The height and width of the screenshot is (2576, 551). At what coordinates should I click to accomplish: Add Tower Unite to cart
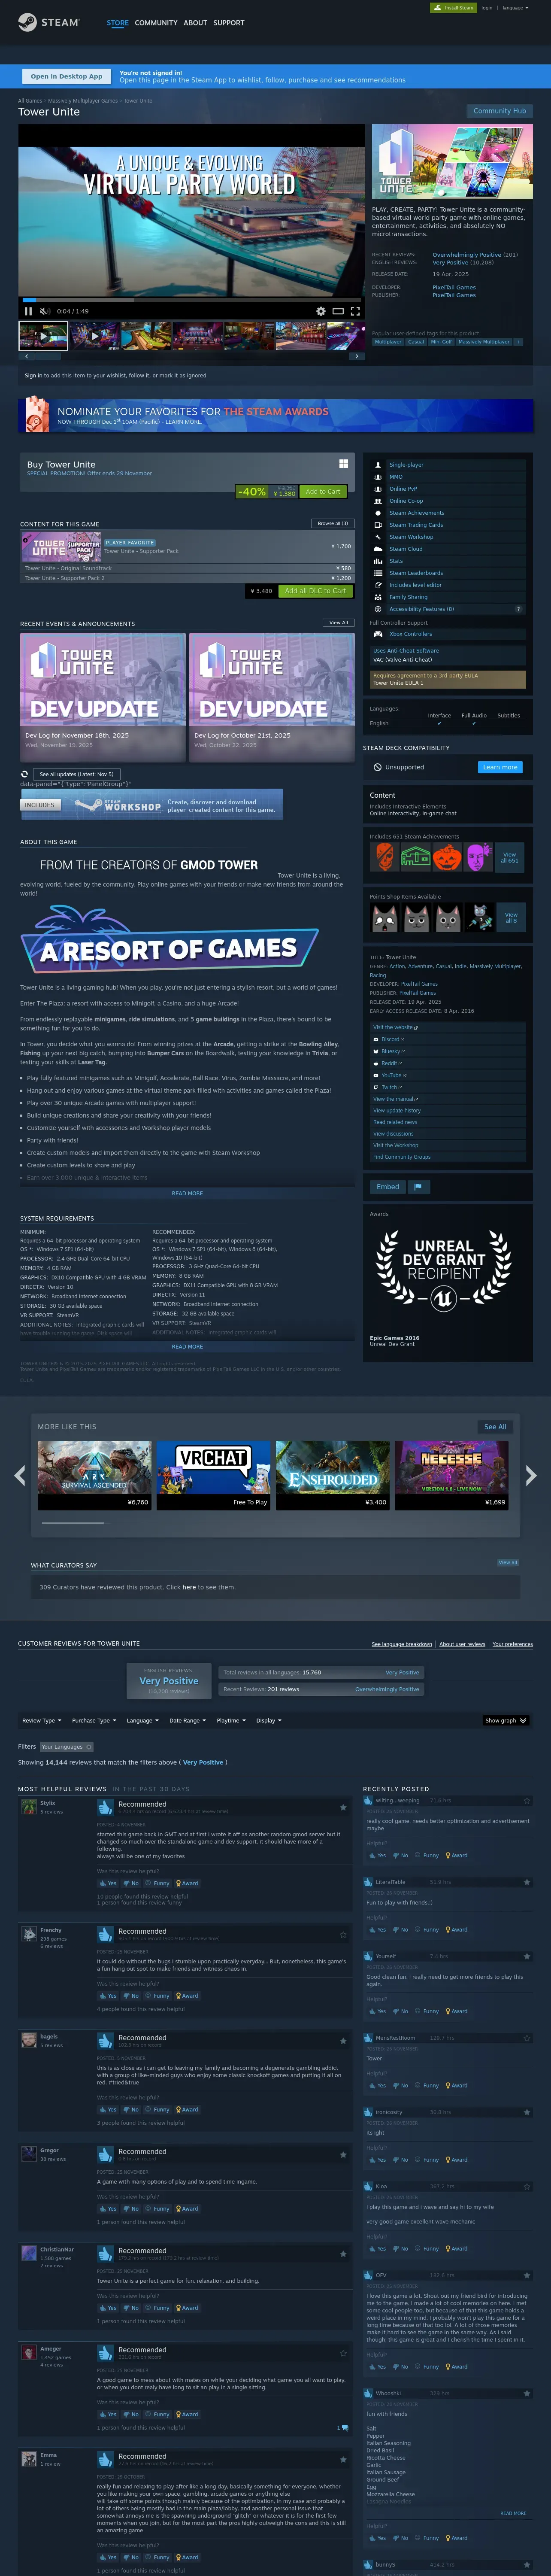click(323, 491)
